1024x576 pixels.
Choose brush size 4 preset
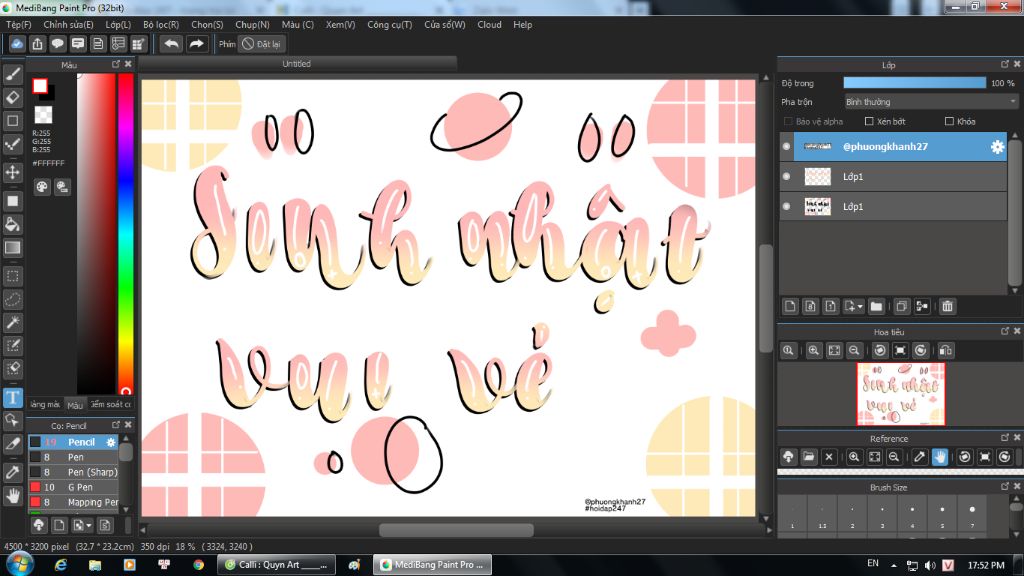912,516
